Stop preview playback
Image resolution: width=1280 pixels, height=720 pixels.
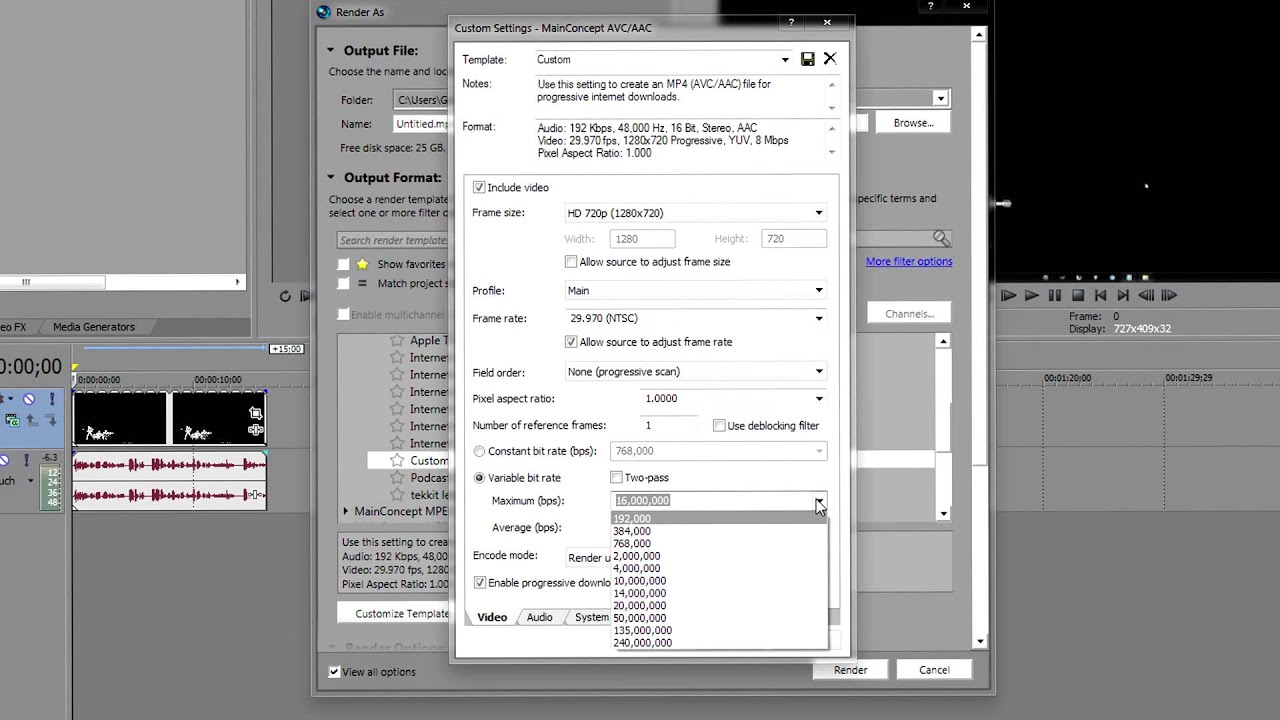tap(1078, 295)
